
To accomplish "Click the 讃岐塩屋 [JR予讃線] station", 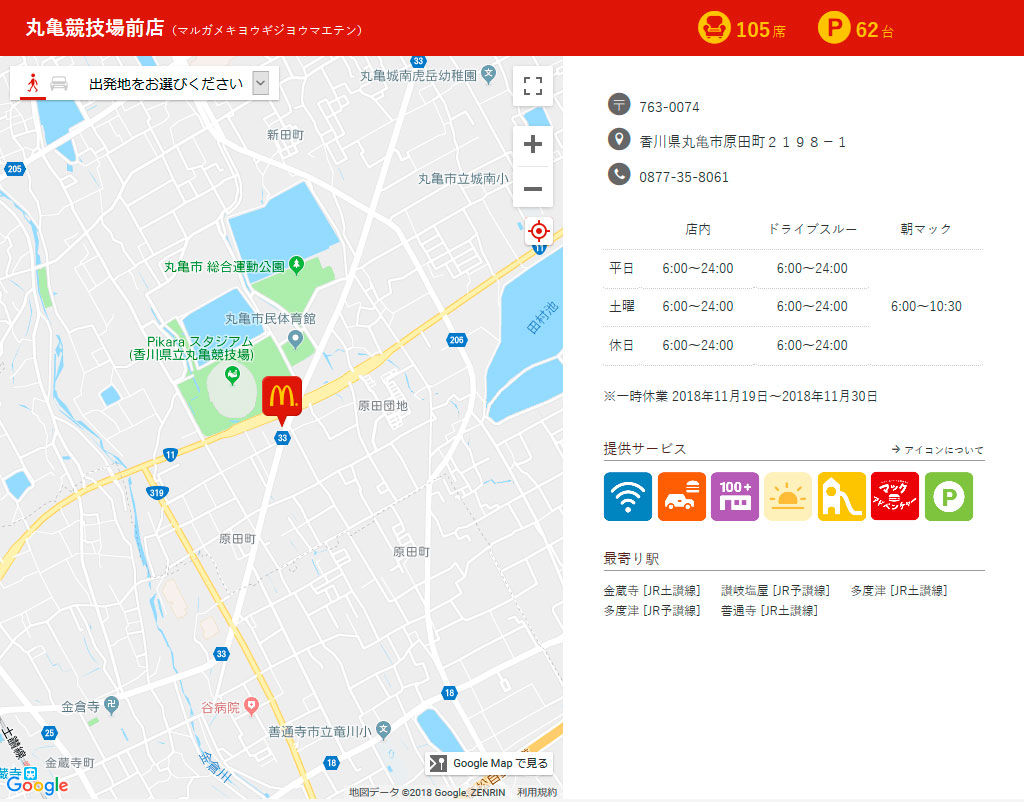I will pos(775,590).
